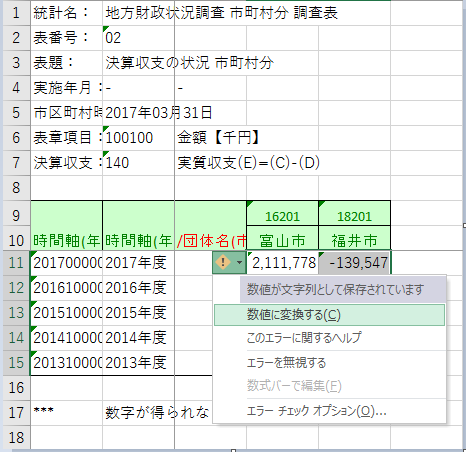
Task: Click the error warning exclamation icon
Action: pyautogui.click(x=223, y=262)
